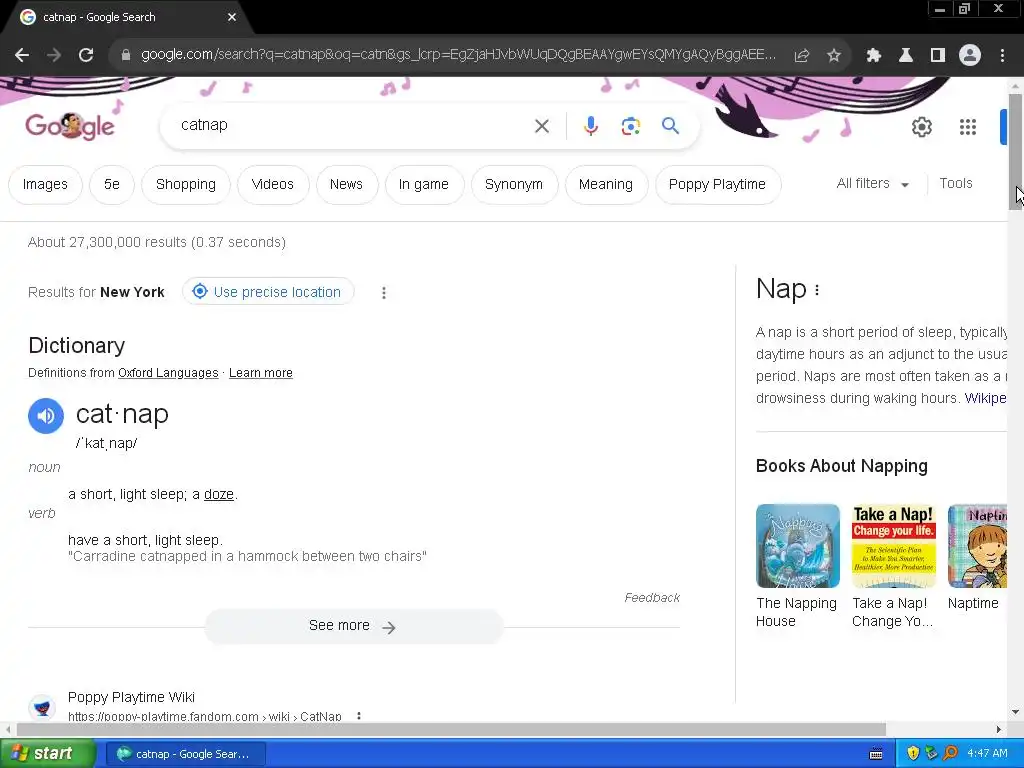Switch to Videos results
The image size is (1024, 768).
[x=272, y=185]
